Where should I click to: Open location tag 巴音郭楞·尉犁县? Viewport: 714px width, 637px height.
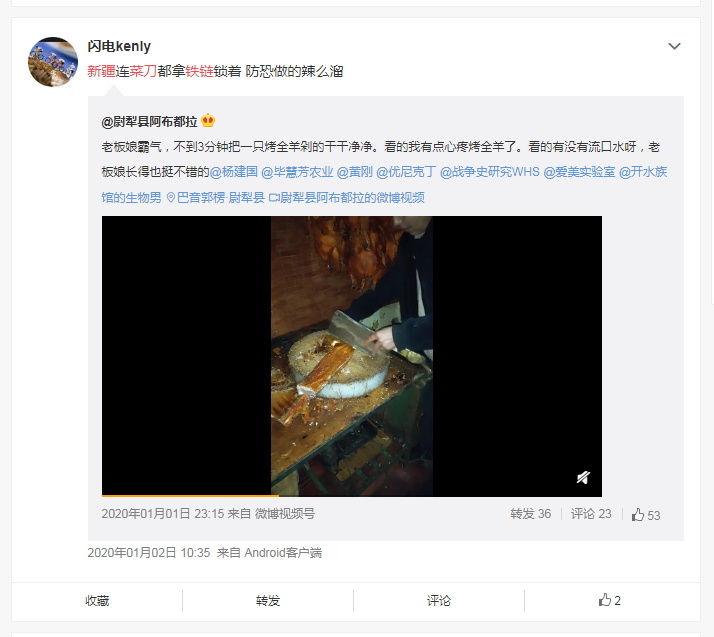pyautogui.click(x=216, y=197)
